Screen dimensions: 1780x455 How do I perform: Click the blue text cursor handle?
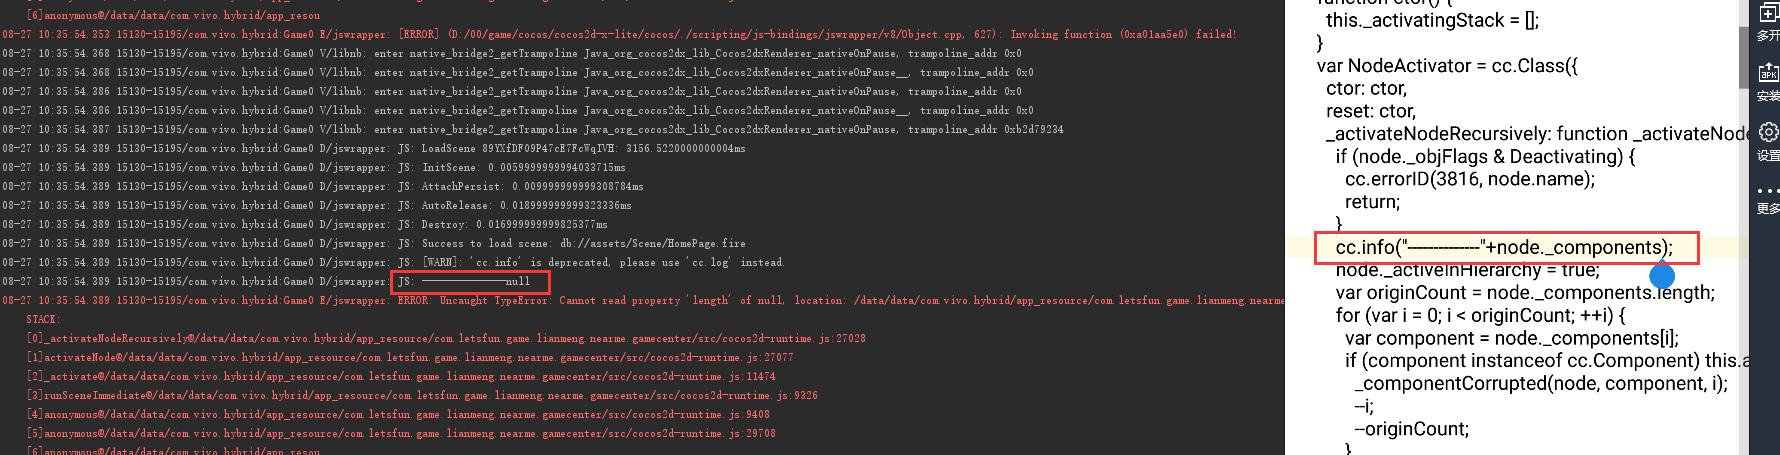pos(1661,277)
